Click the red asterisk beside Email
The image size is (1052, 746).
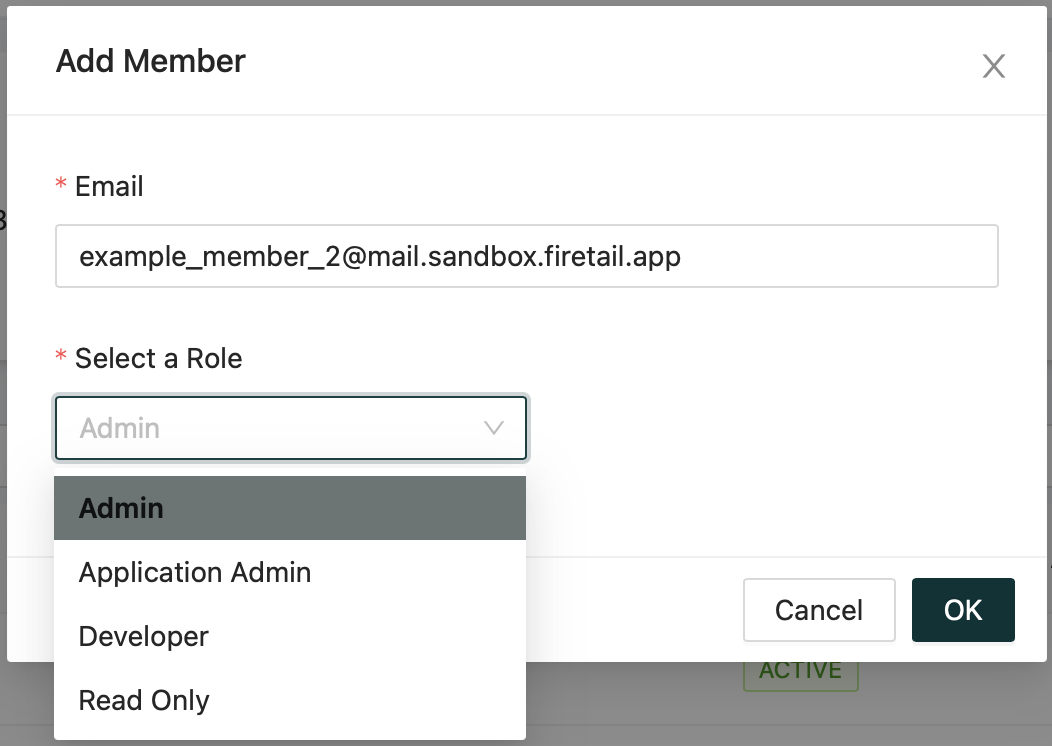61,187
